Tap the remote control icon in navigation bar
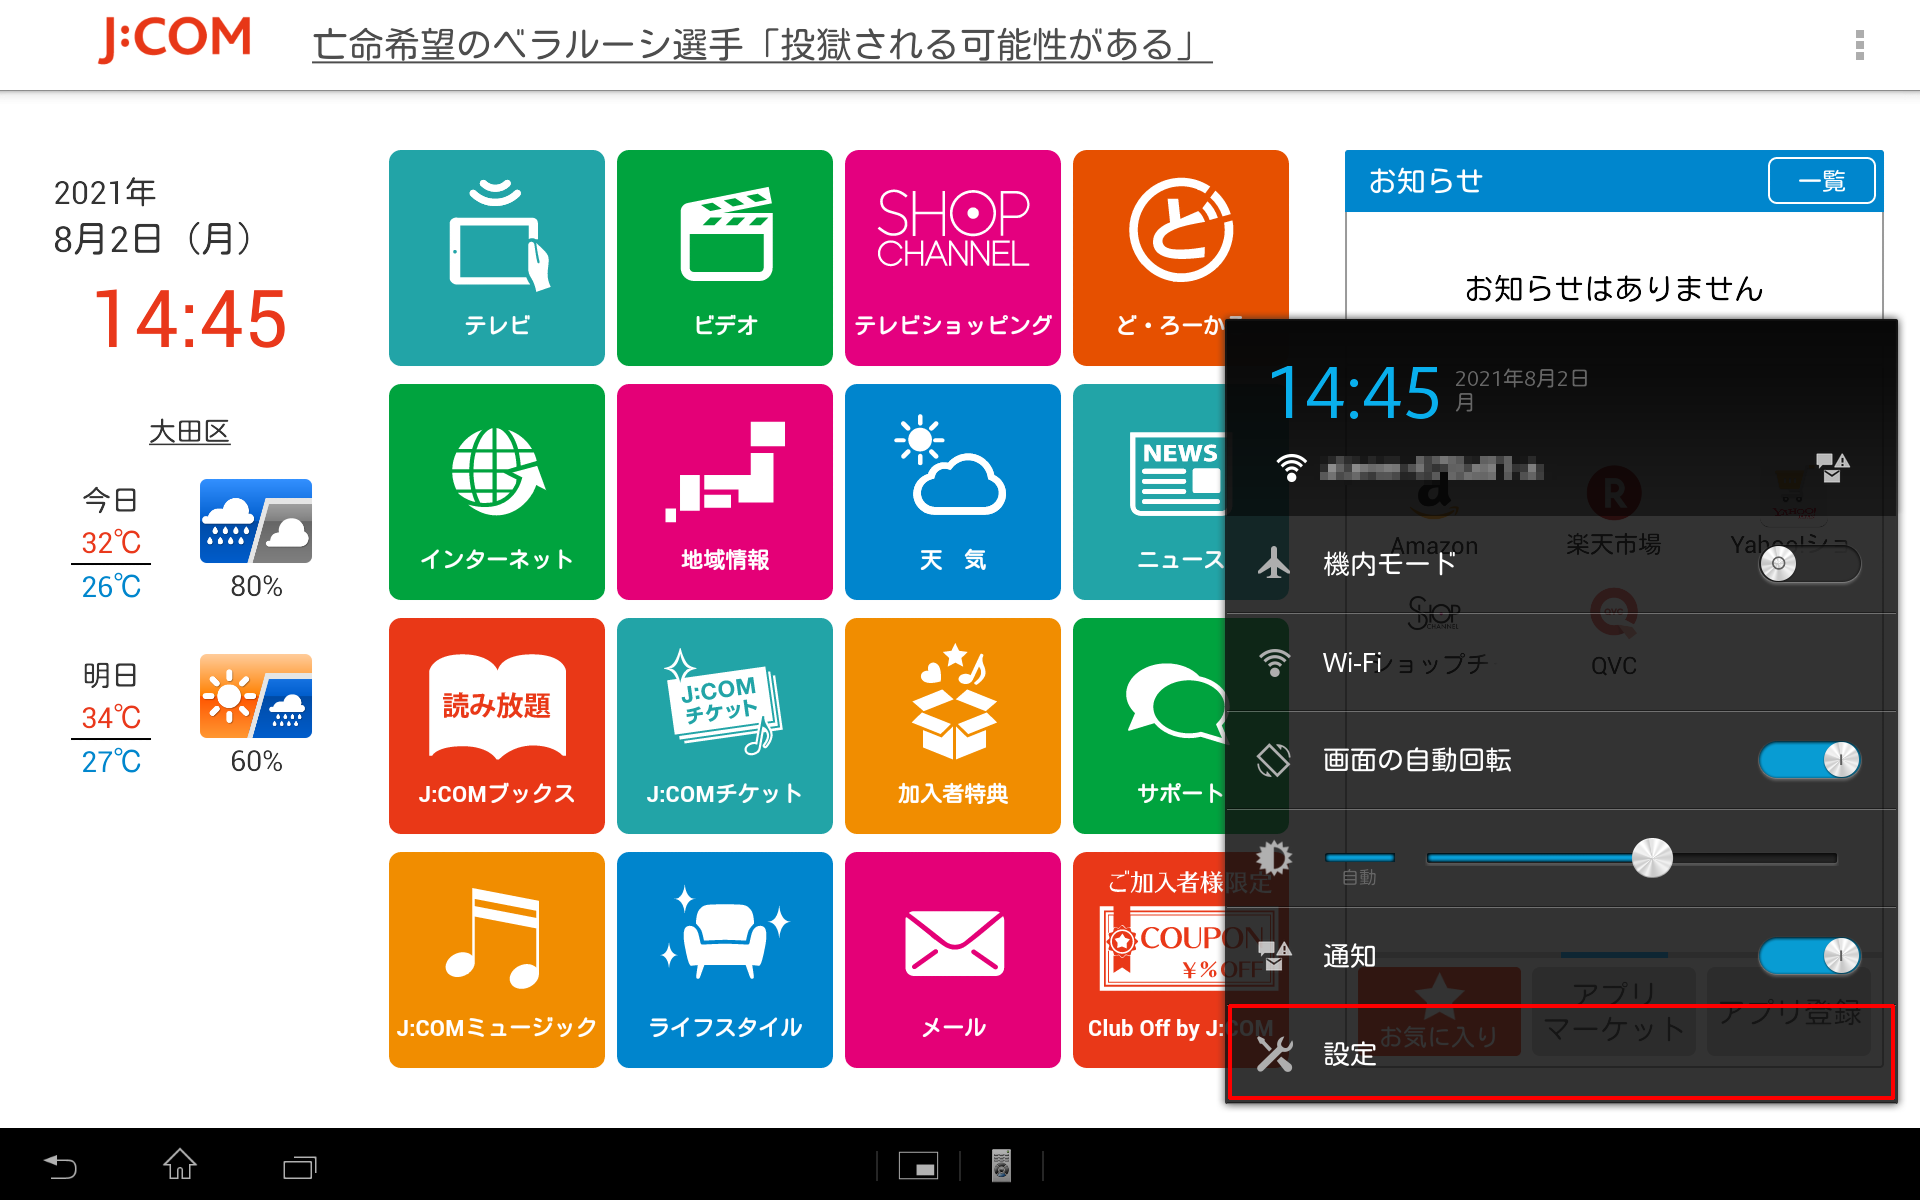1920x1200 pixels. pos(1001,1166)
